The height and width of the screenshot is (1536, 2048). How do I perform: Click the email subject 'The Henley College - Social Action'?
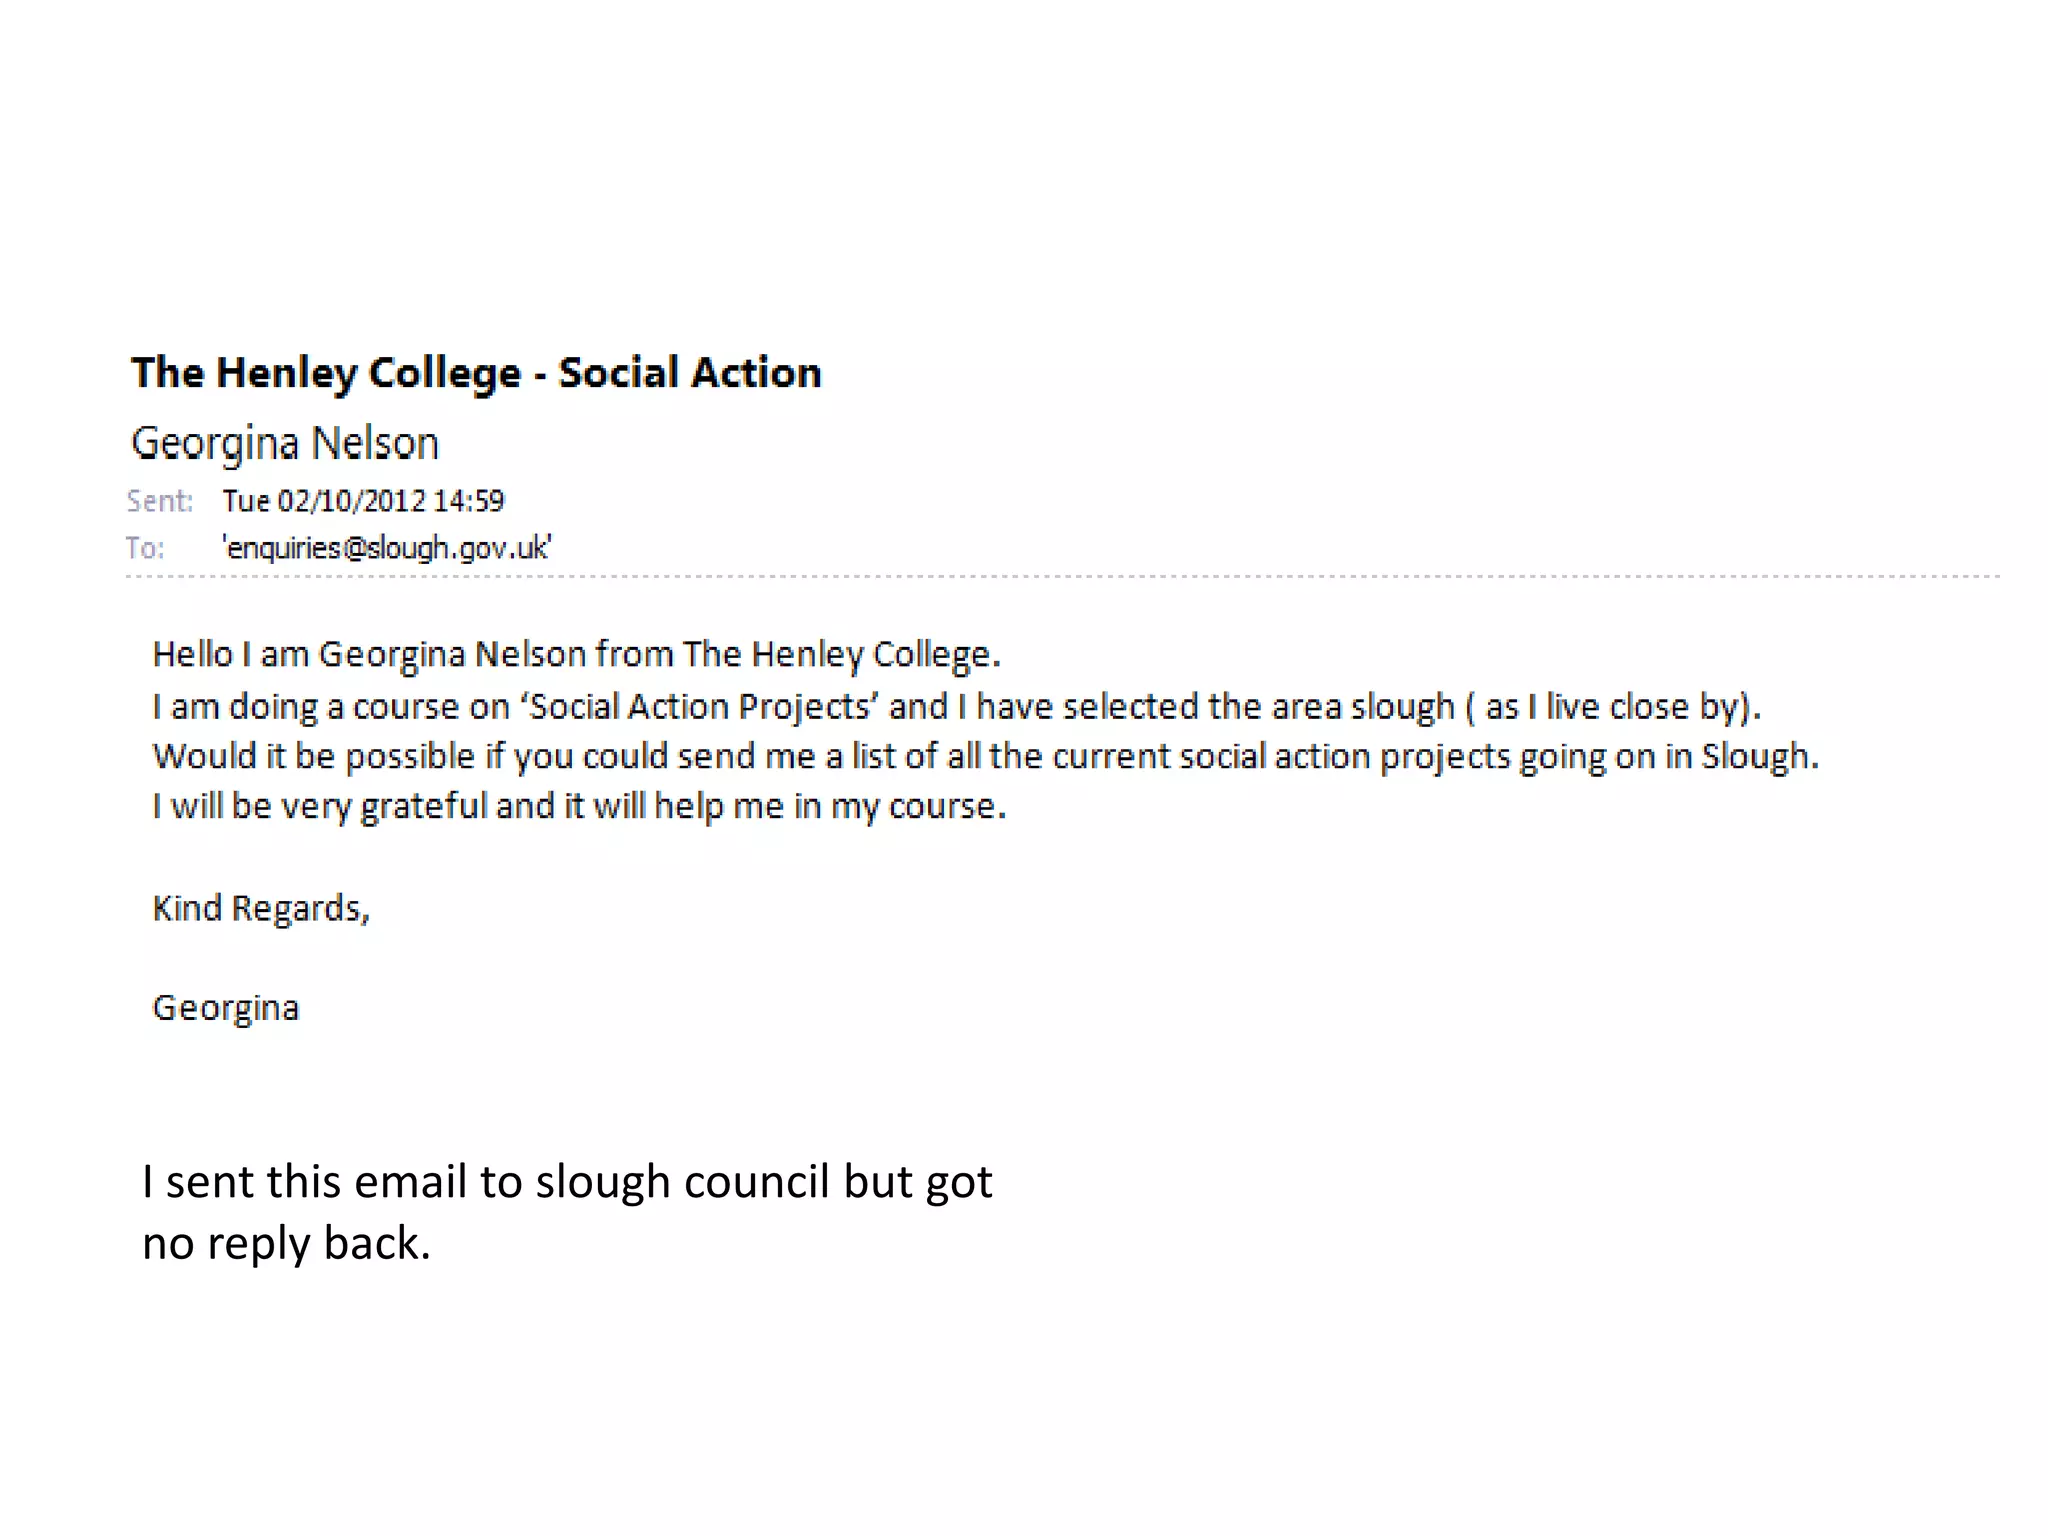476,374
